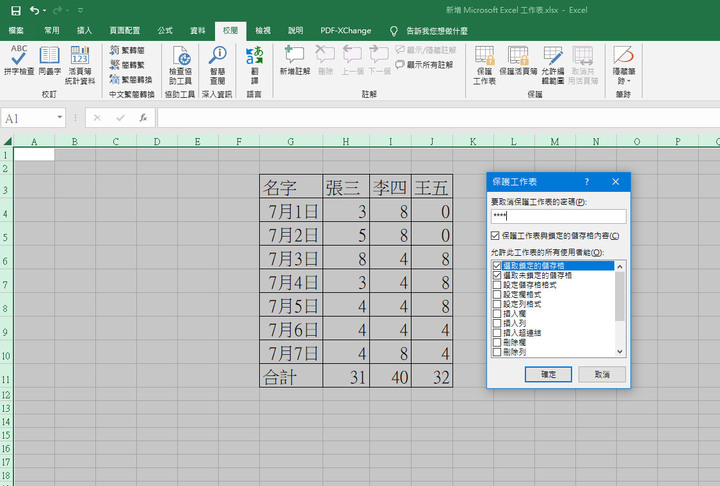The image size is (720, 486).
Task: Open 活頁簿統計資料 workbook statistics
Action: [x=80, y=65]
